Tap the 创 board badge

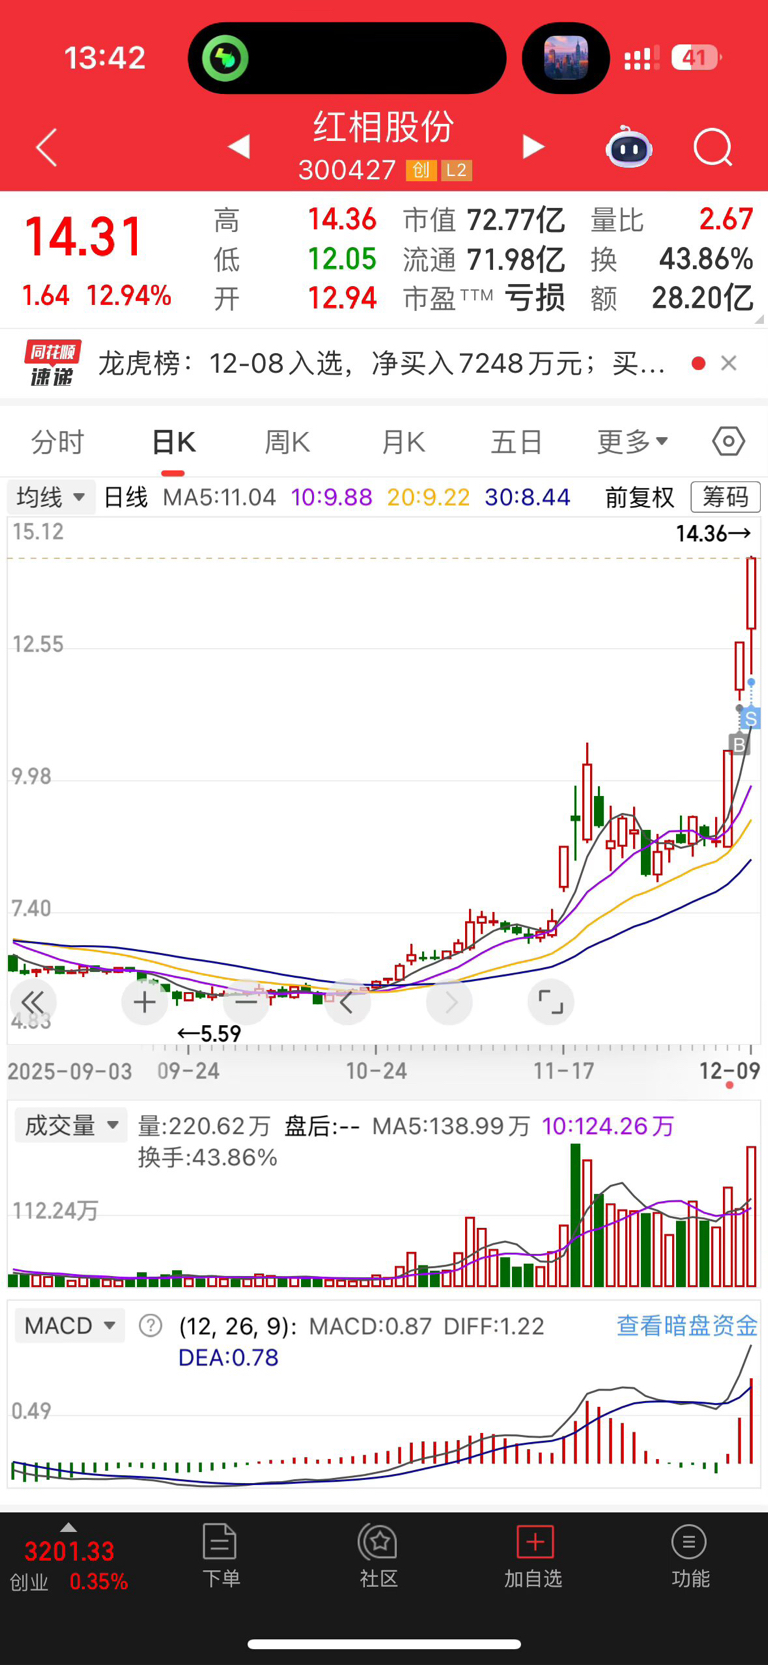pyautogui.click(x=421, y=170)
